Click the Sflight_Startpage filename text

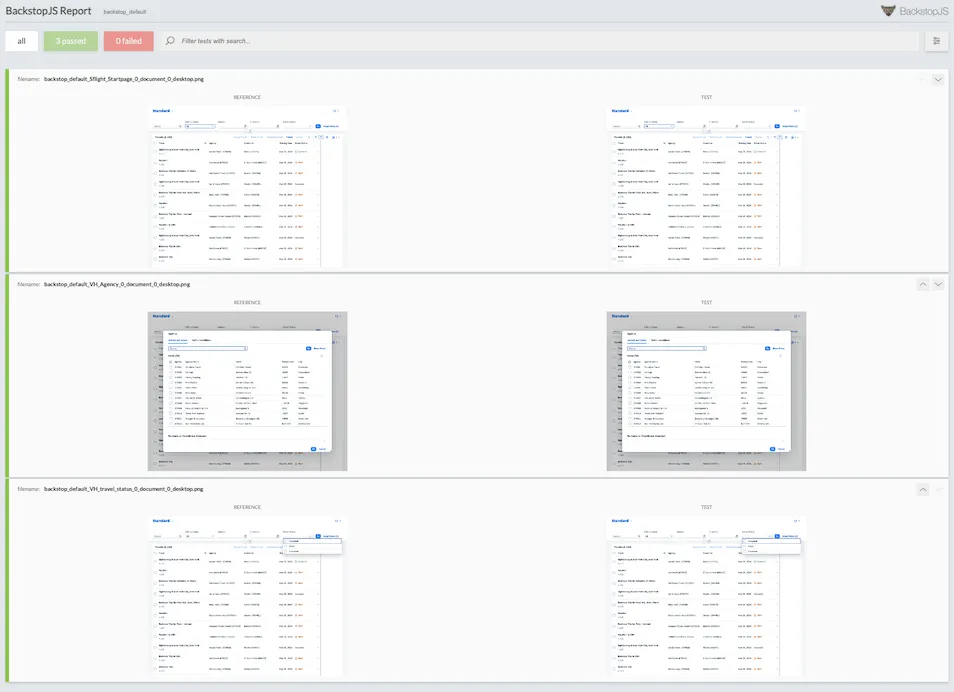pyautogui.click(x=131, y=78)
